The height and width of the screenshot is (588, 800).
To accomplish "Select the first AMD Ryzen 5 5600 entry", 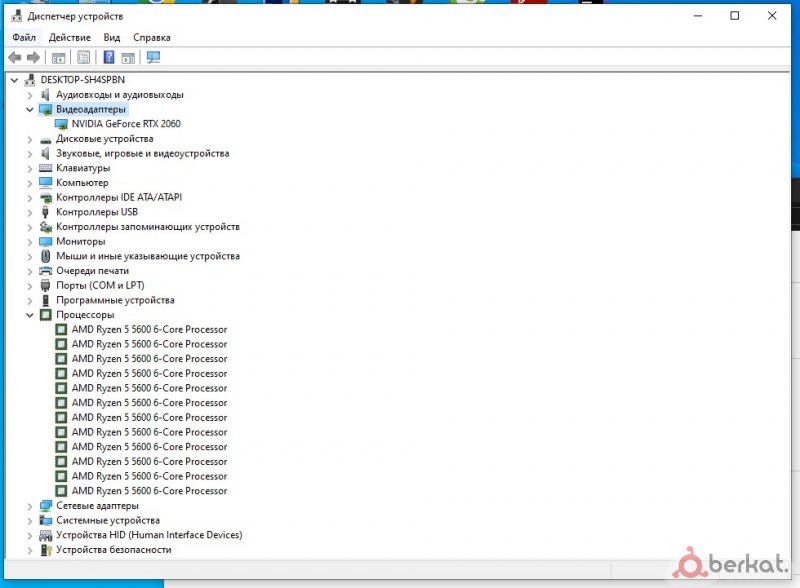I will (149, 330).
